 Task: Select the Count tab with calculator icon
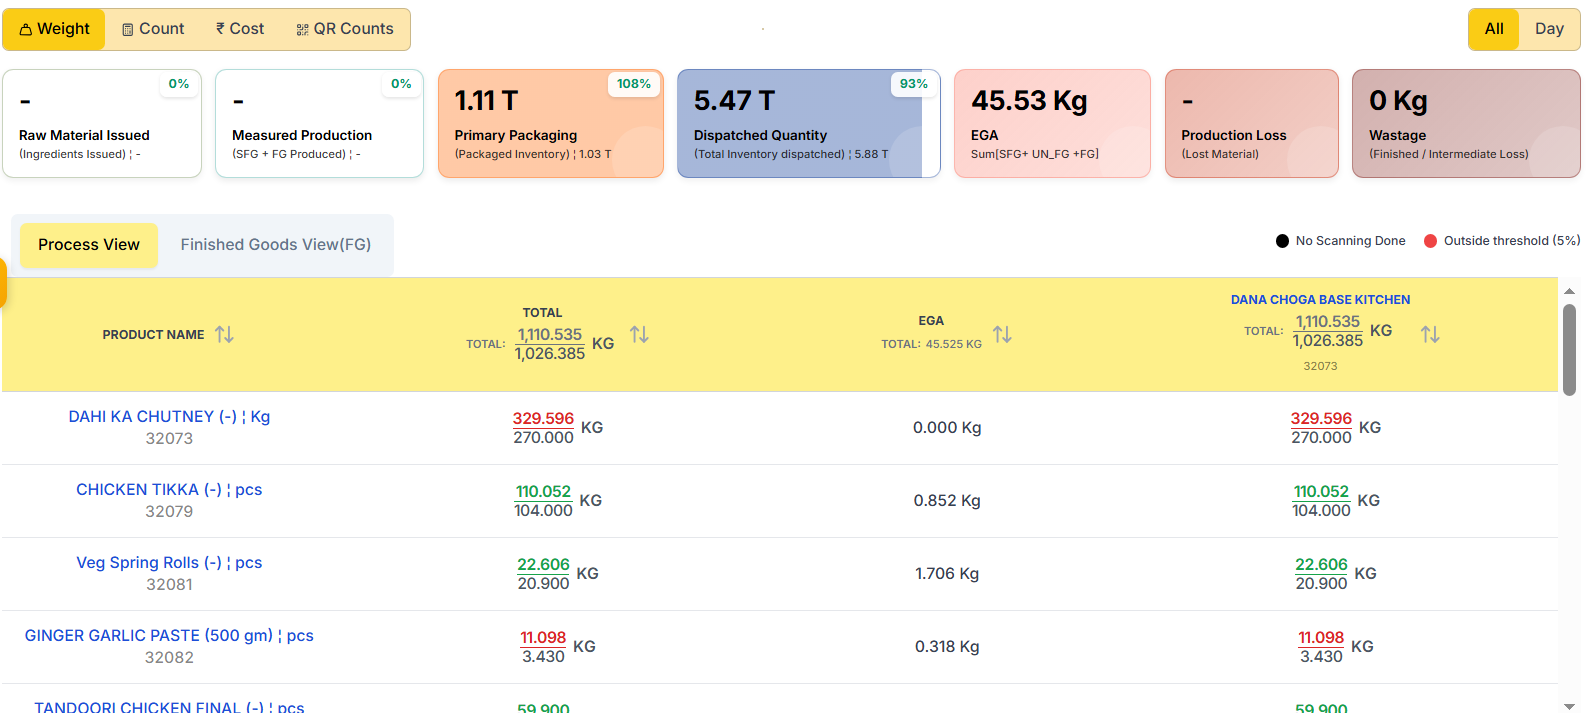coord(153,29)
